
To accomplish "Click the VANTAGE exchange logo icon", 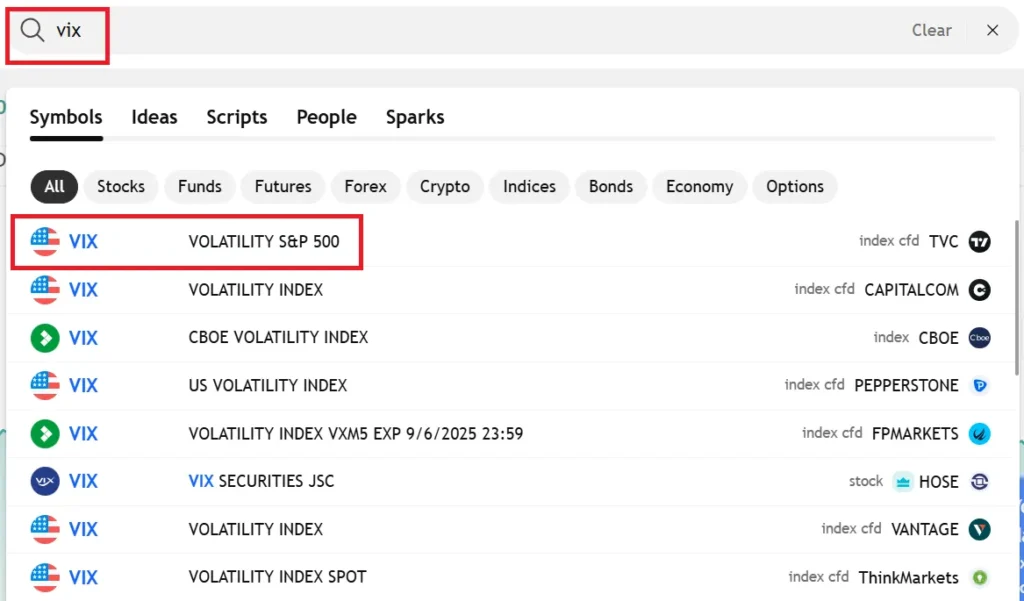I will click(x=979, y=529).
